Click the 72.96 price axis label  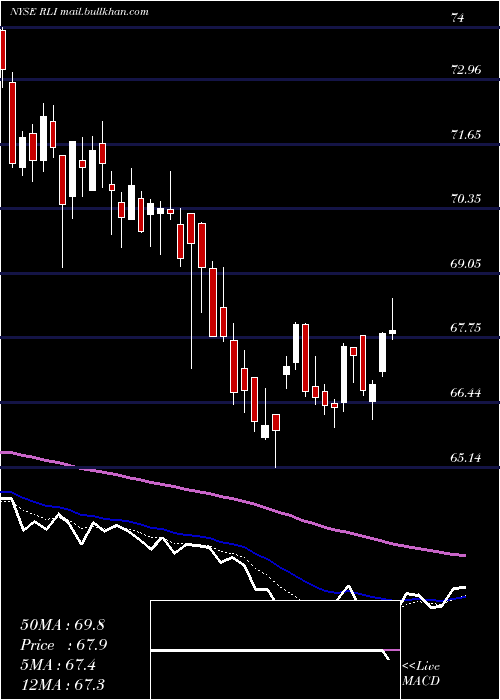tap(467, 69)
